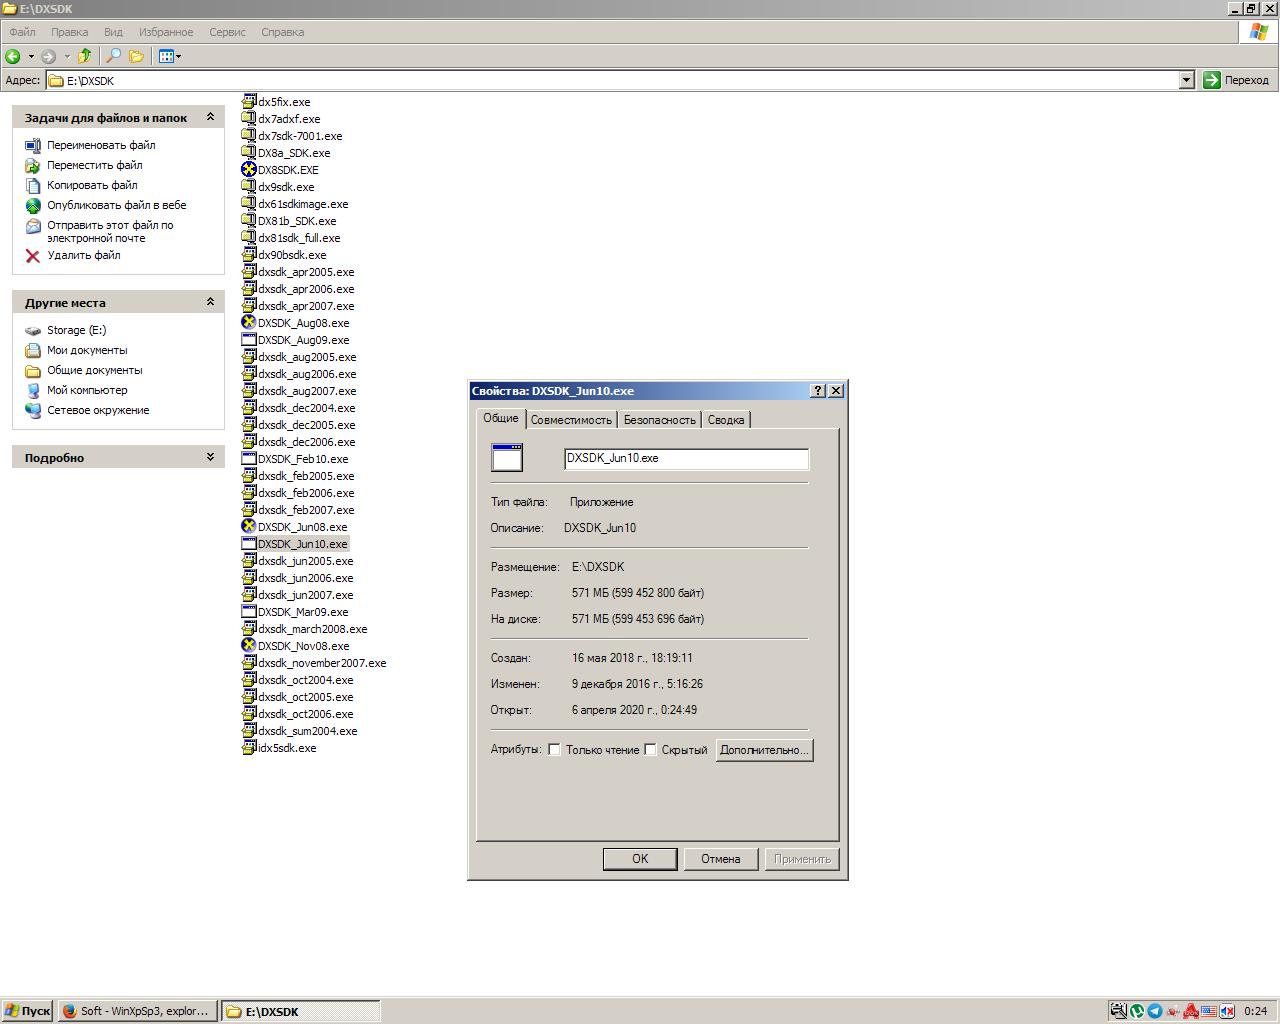
Task: Click the printer tray icon
Action: pos(1119,1011)
